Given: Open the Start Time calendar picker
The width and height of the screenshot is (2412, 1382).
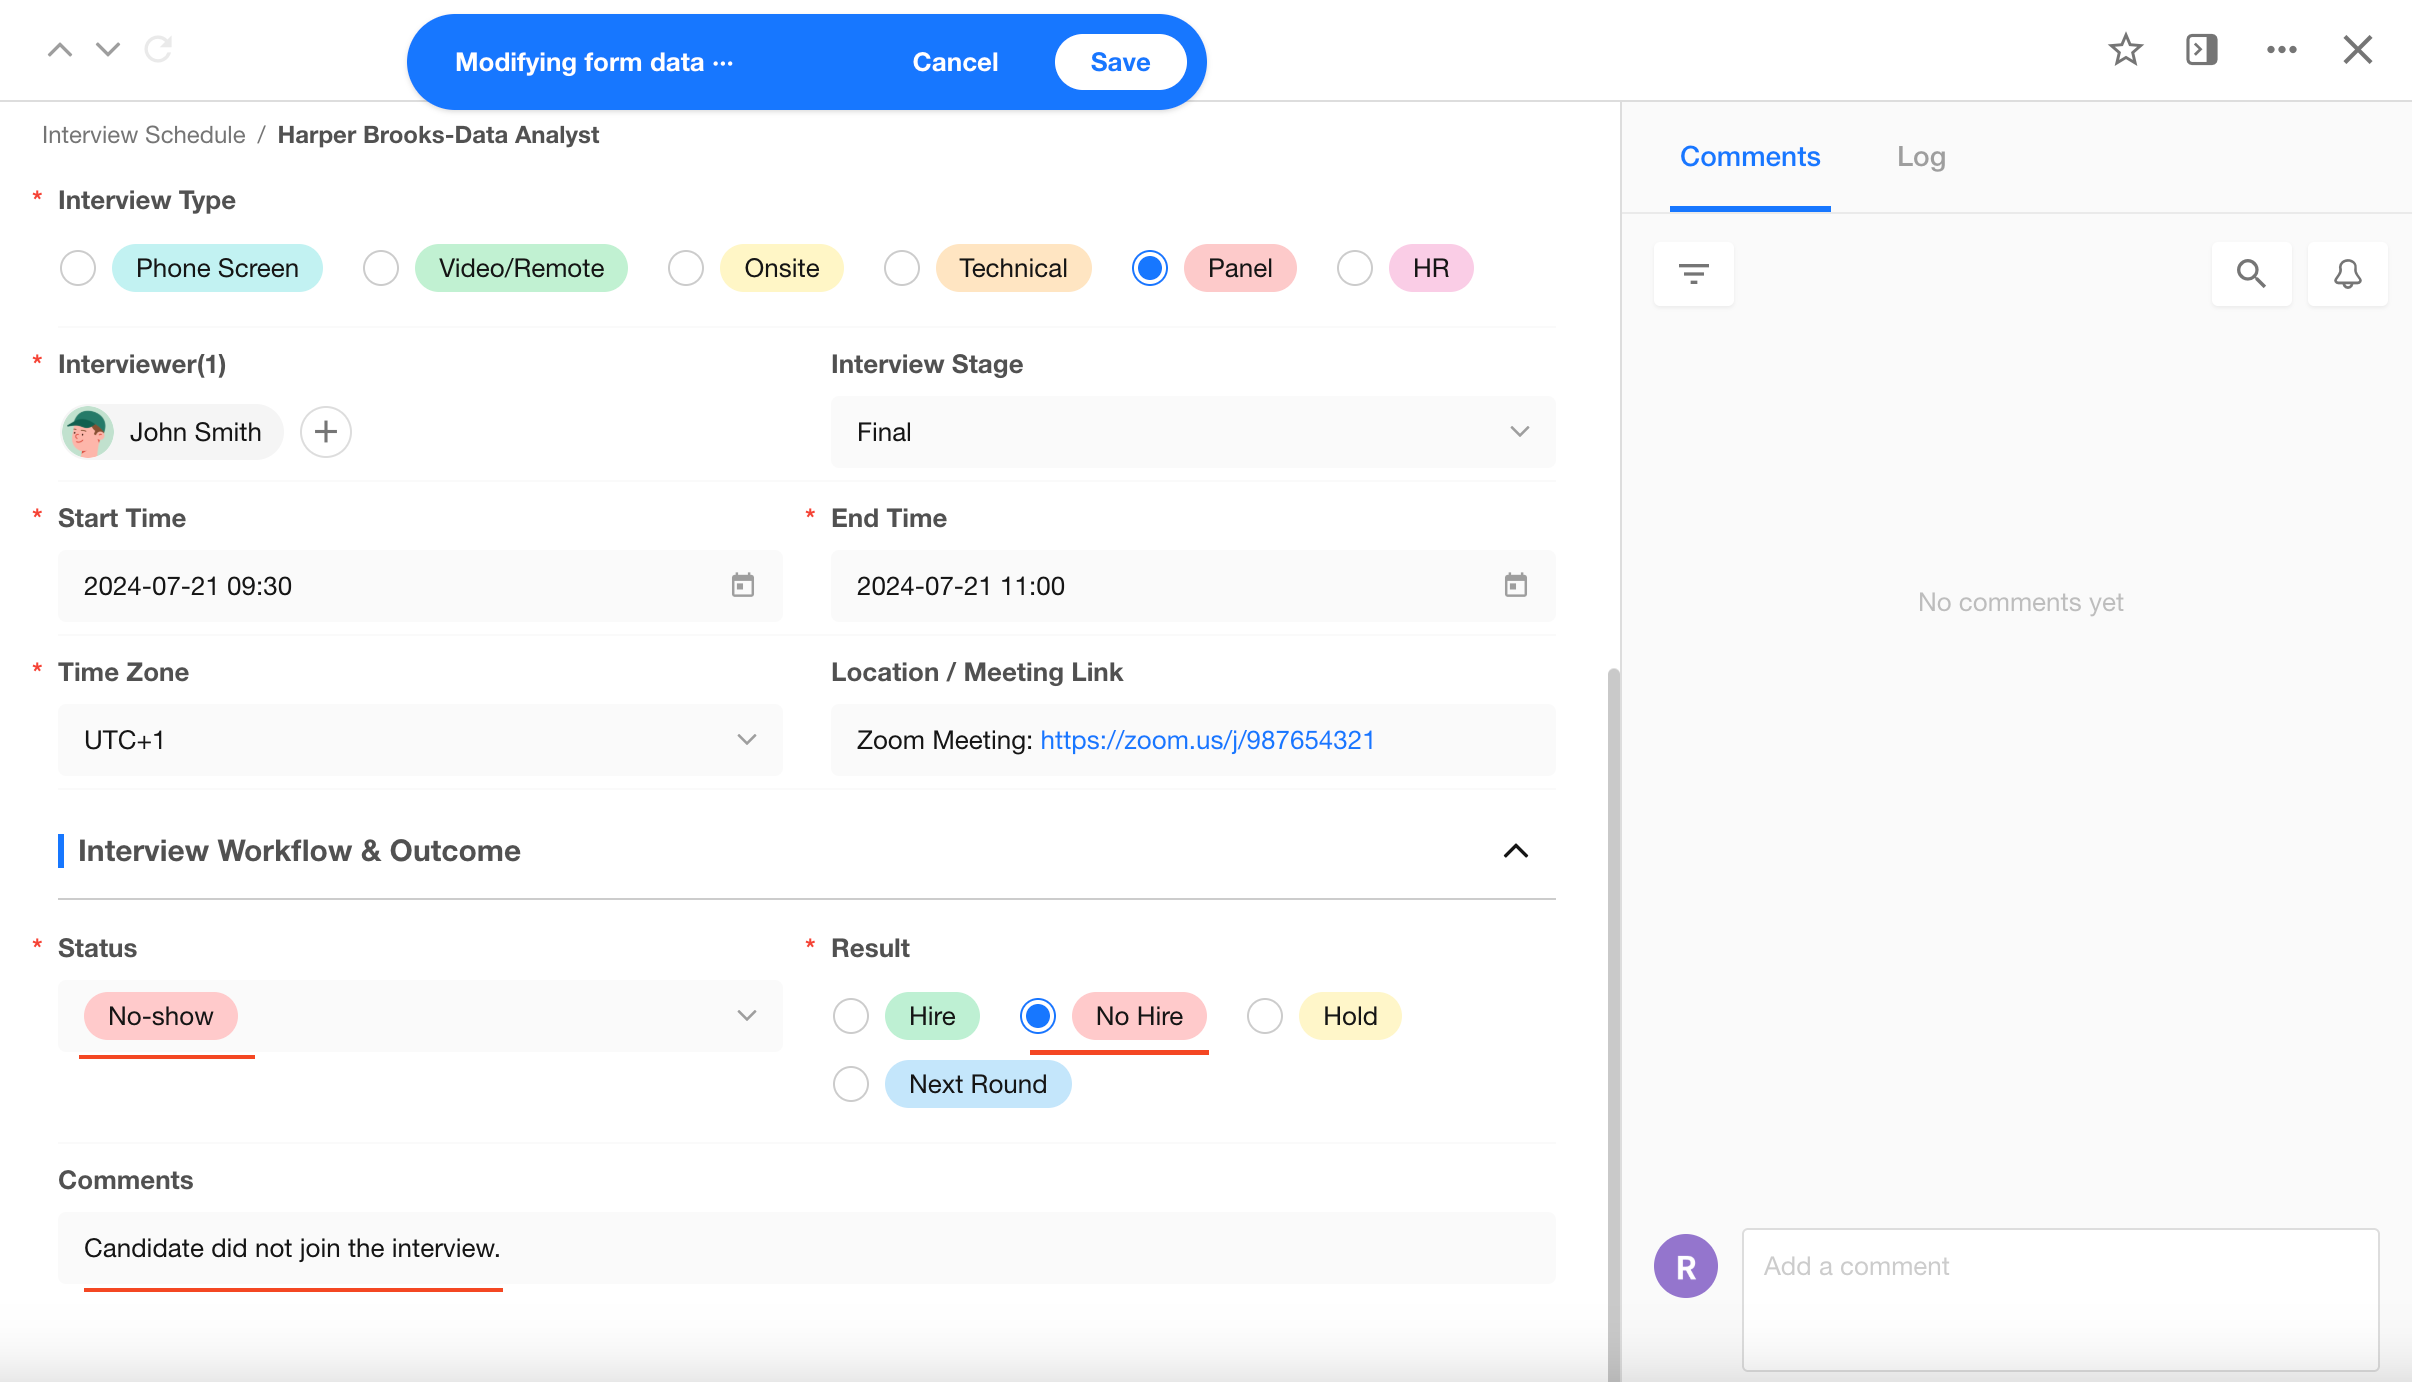Looking at the screenshot, I should coord(743,585).
